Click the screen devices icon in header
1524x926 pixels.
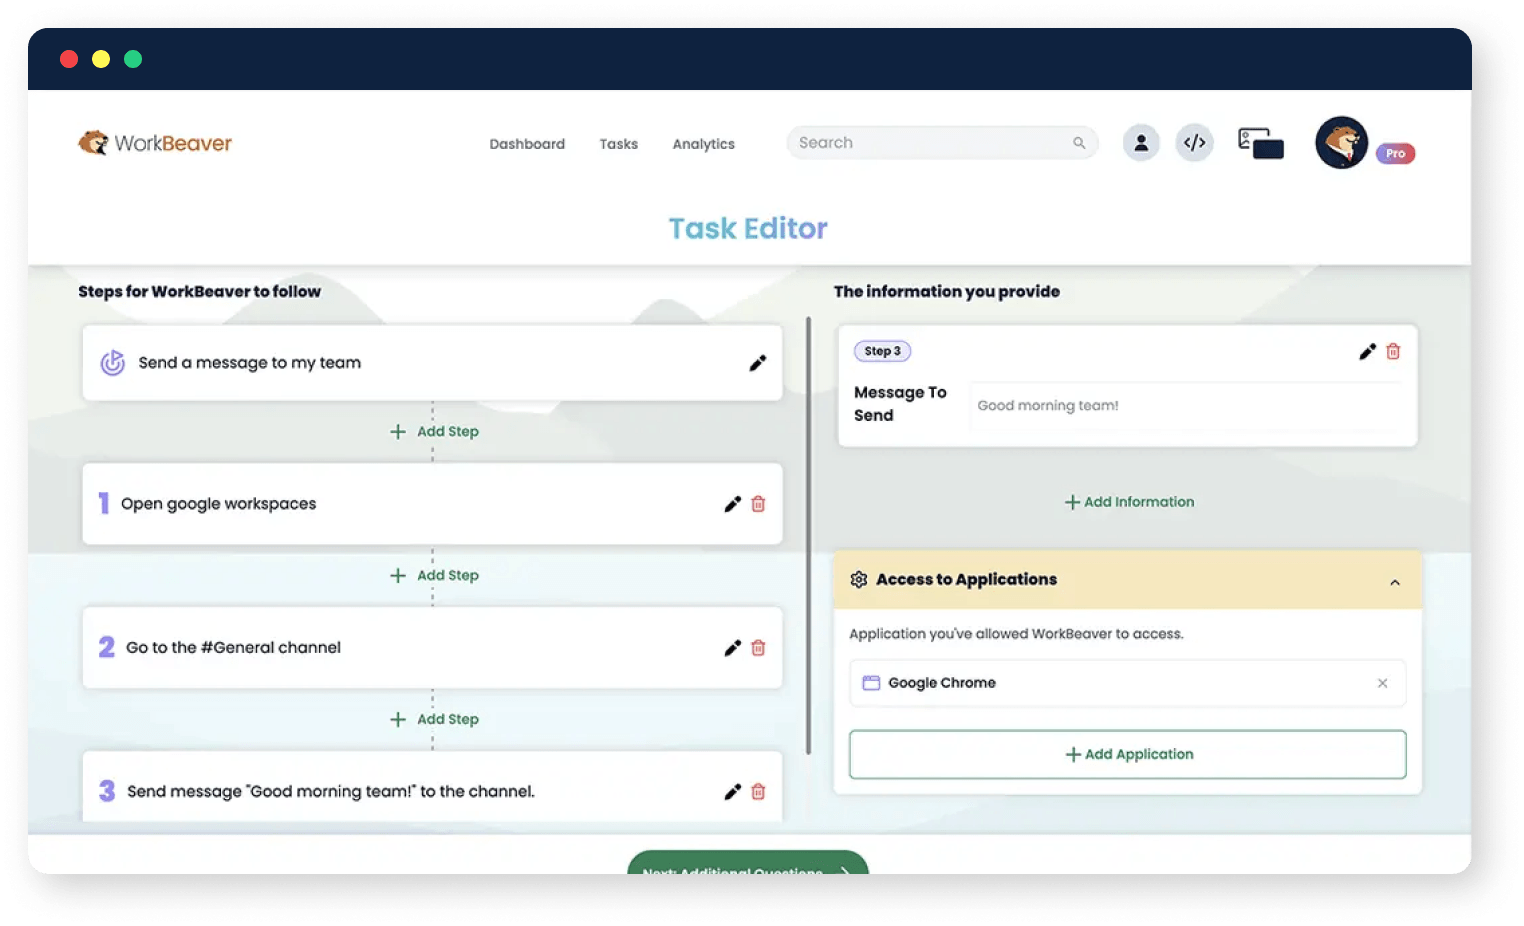[x=1260, y=143]
